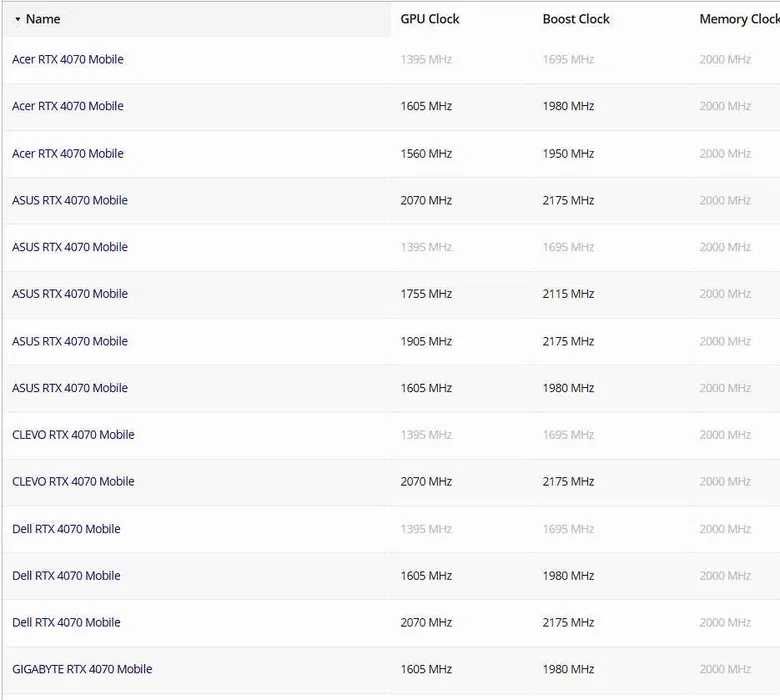The height and width of the screenshot is (700, 780).
Task: Click 1395 MHz GPU clock in 1395 MHz Dell row
Action: (x=426, y=529)
